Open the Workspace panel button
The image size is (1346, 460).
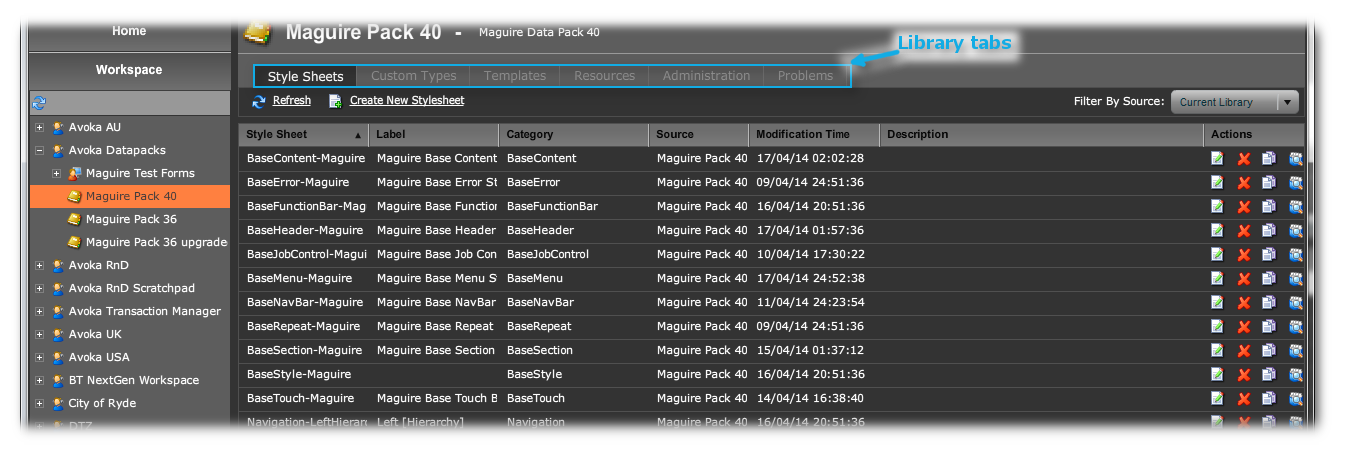coord(129,70)
